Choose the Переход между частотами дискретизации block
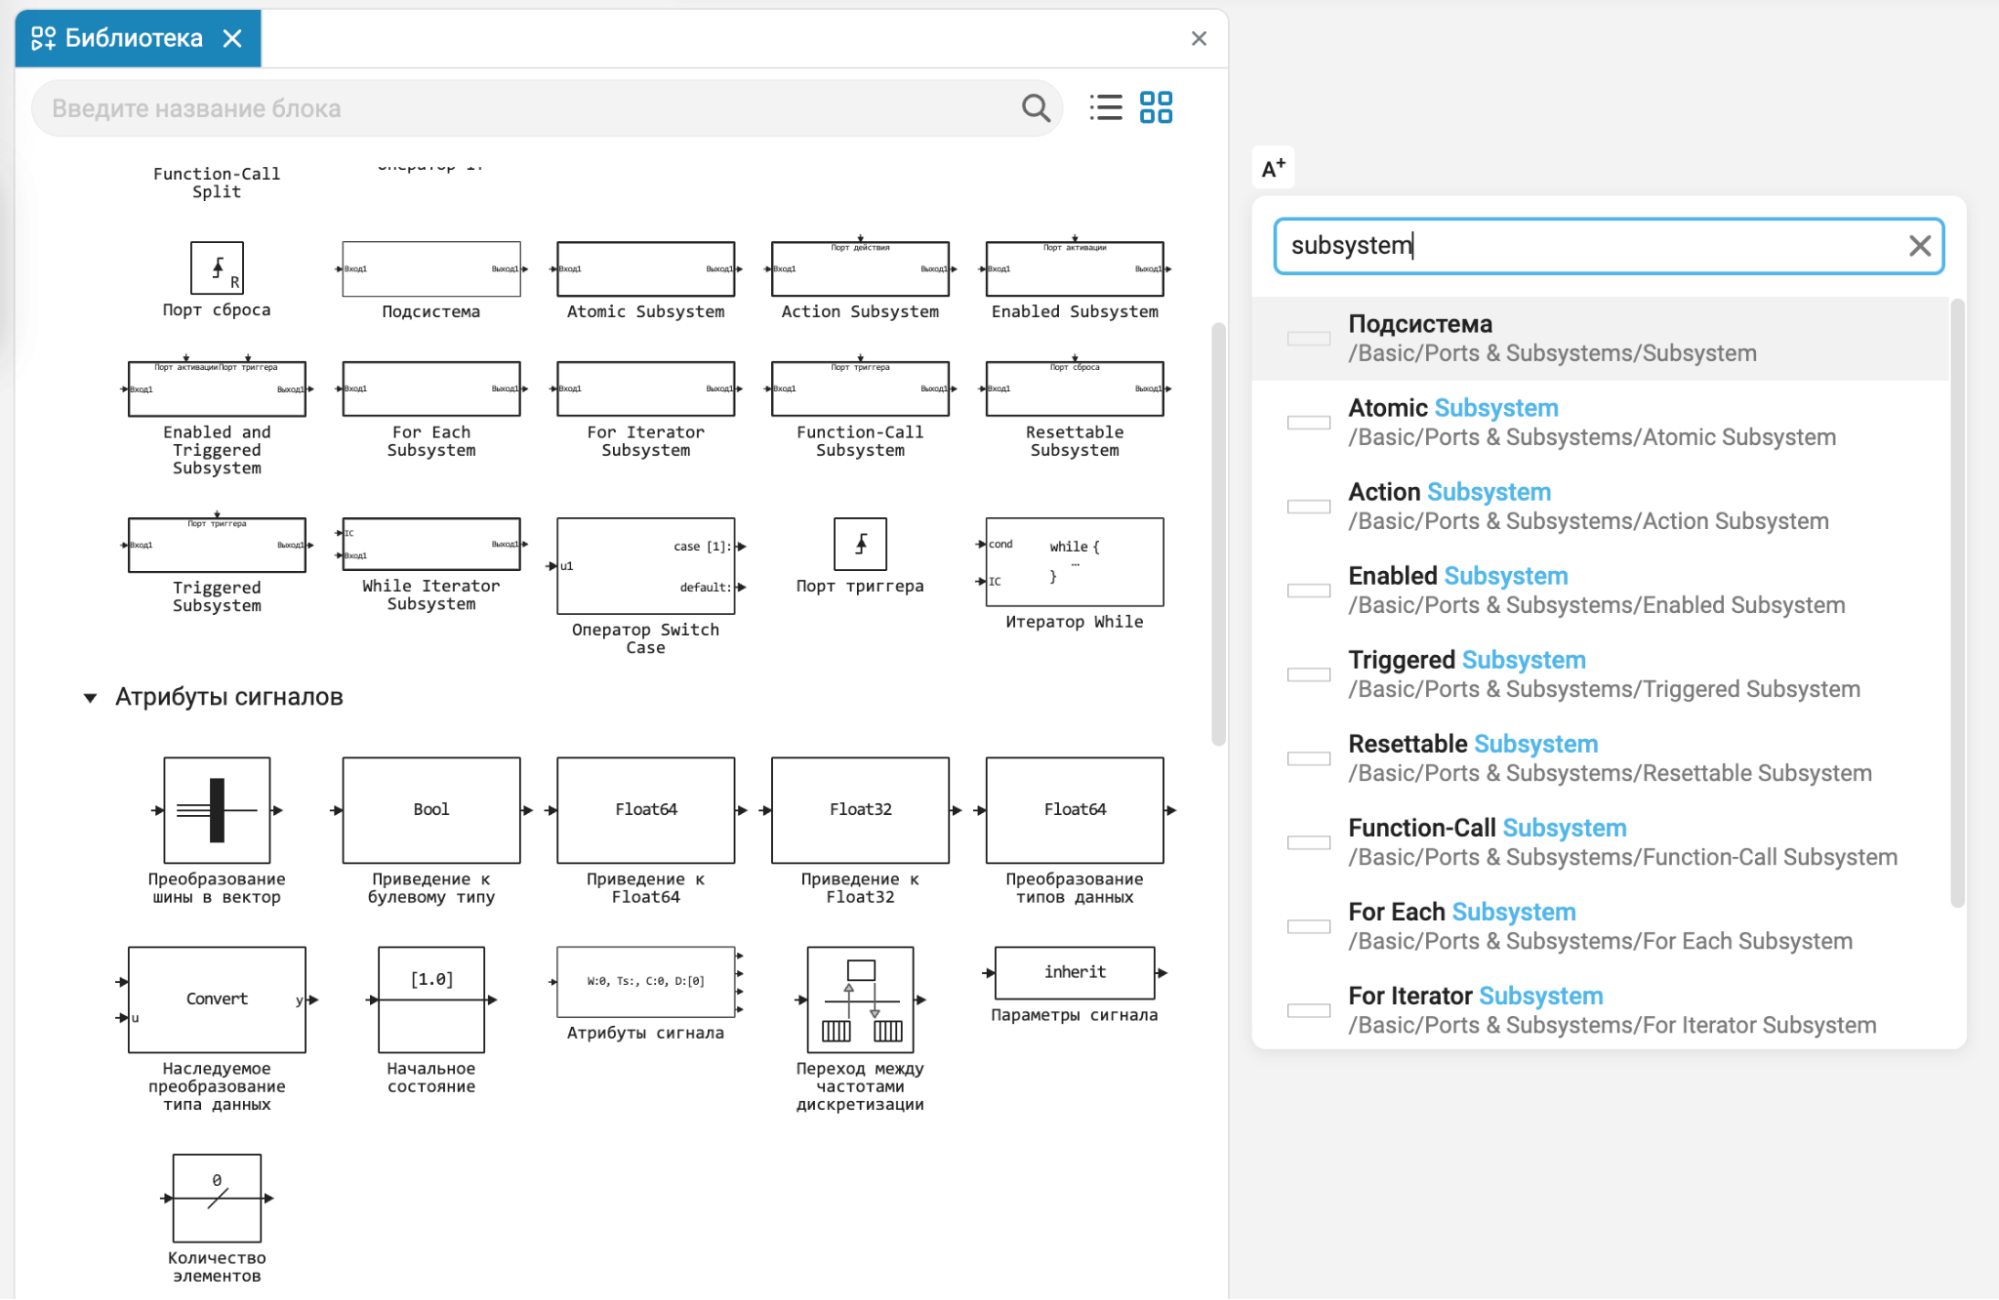 click(860, 1000)
